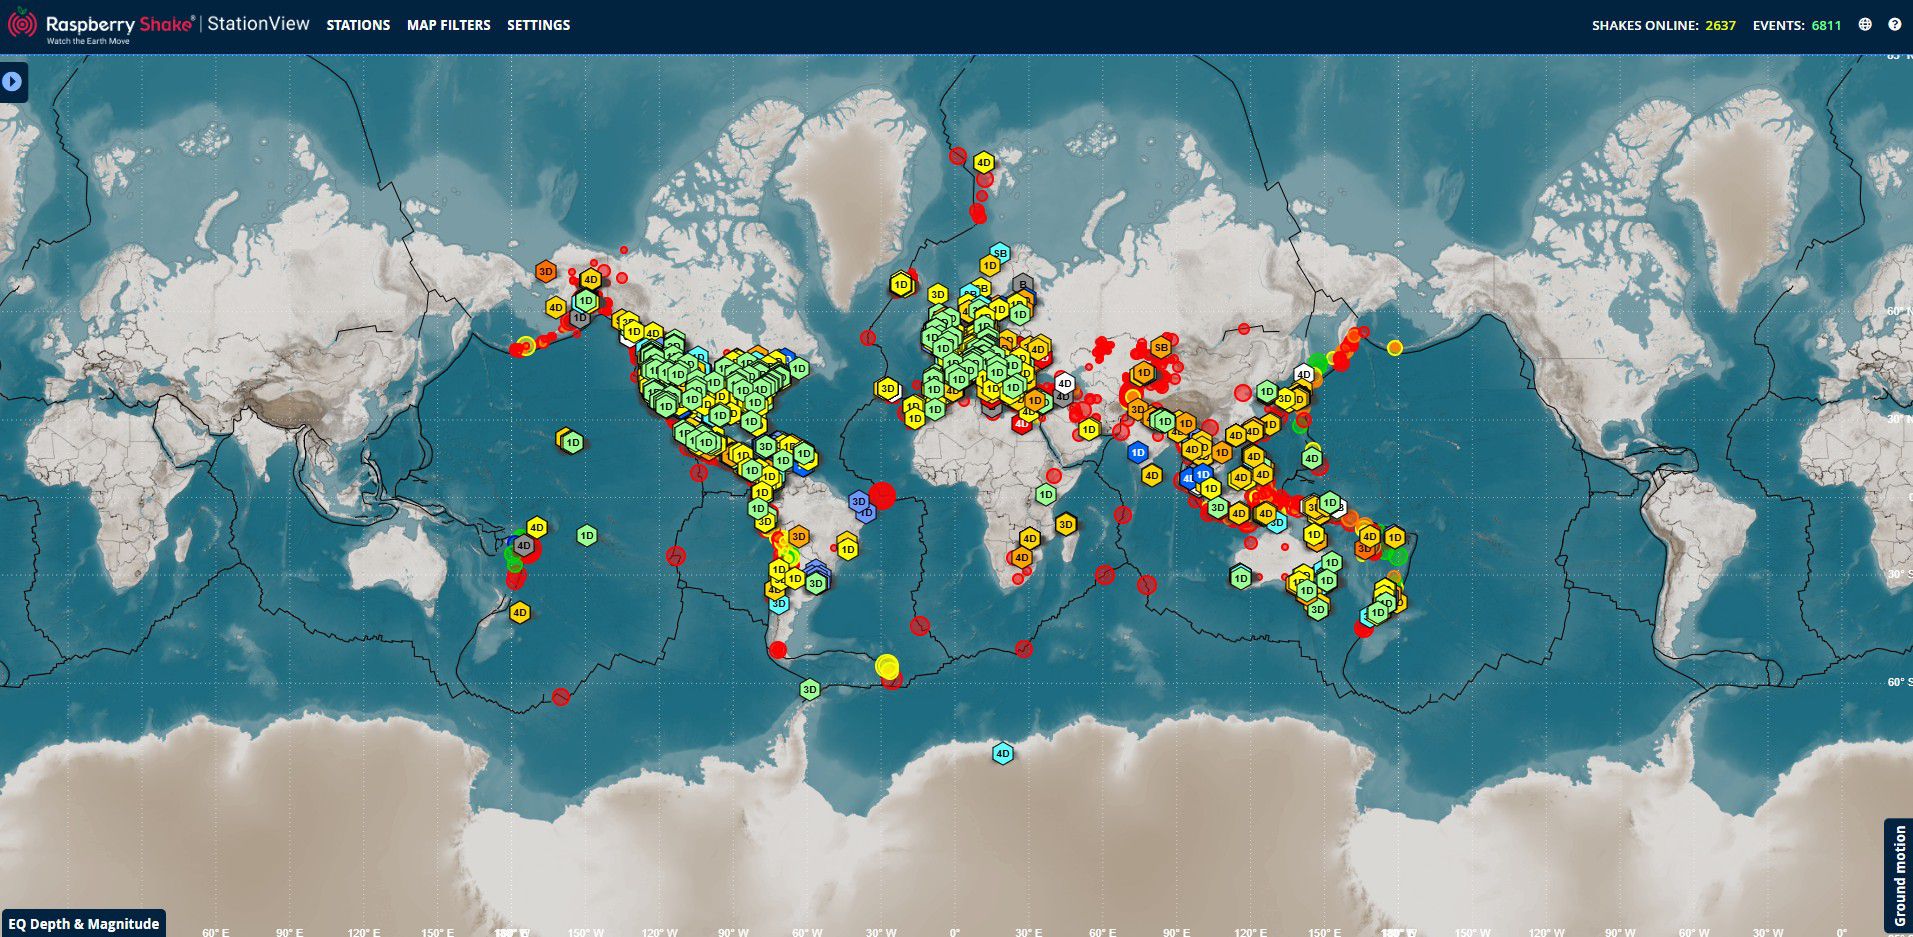Open the SETTINGS dropdown

[x=538, y=25]
